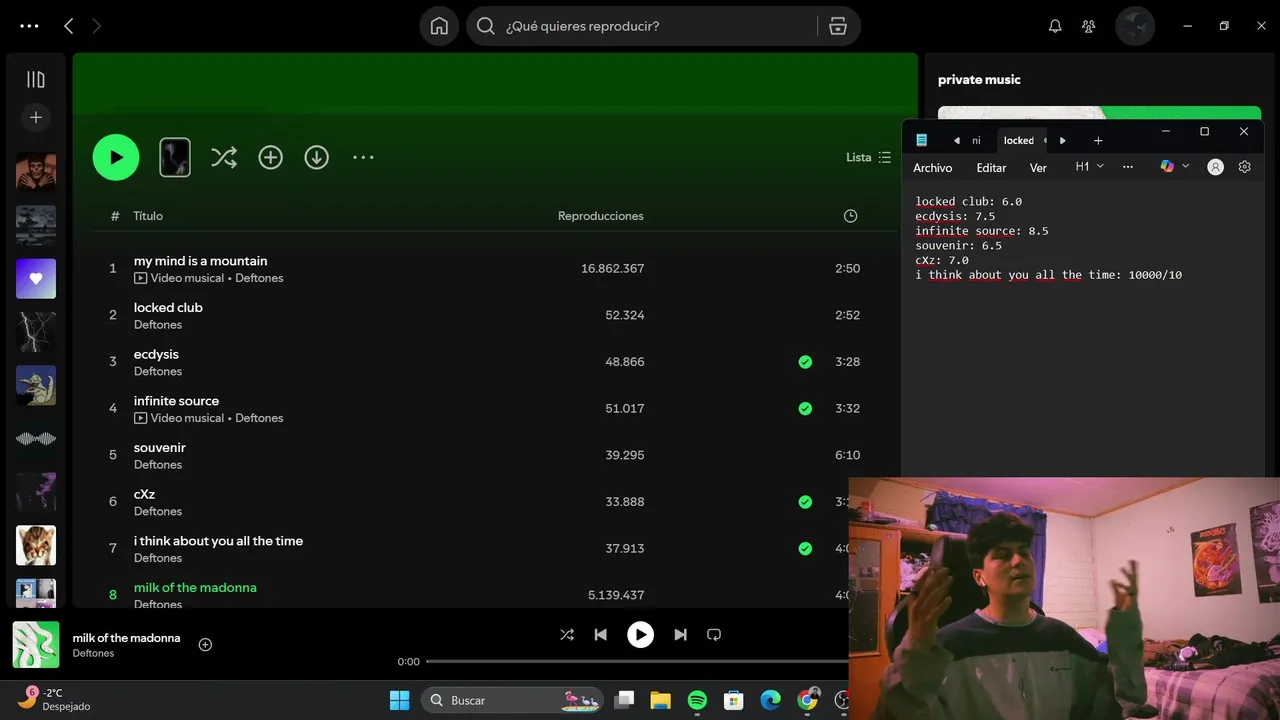Toggle saved checkmark for ecdysis
Screen dimensions: 1280x720
[805, 362]
